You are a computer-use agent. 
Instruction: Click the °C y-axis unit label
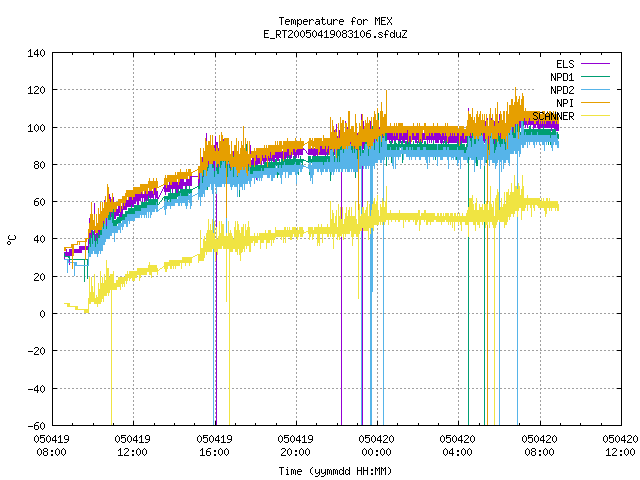point(11,240)
